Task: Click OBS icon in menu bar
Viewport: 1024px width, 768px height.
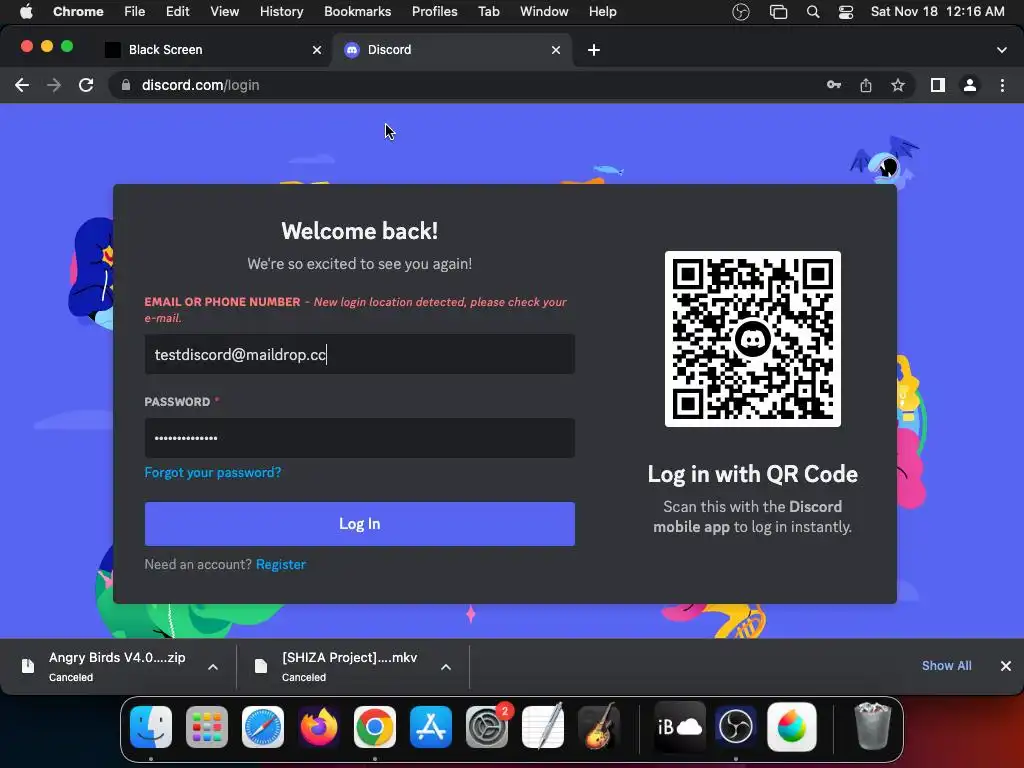Action: pos(741,12)
